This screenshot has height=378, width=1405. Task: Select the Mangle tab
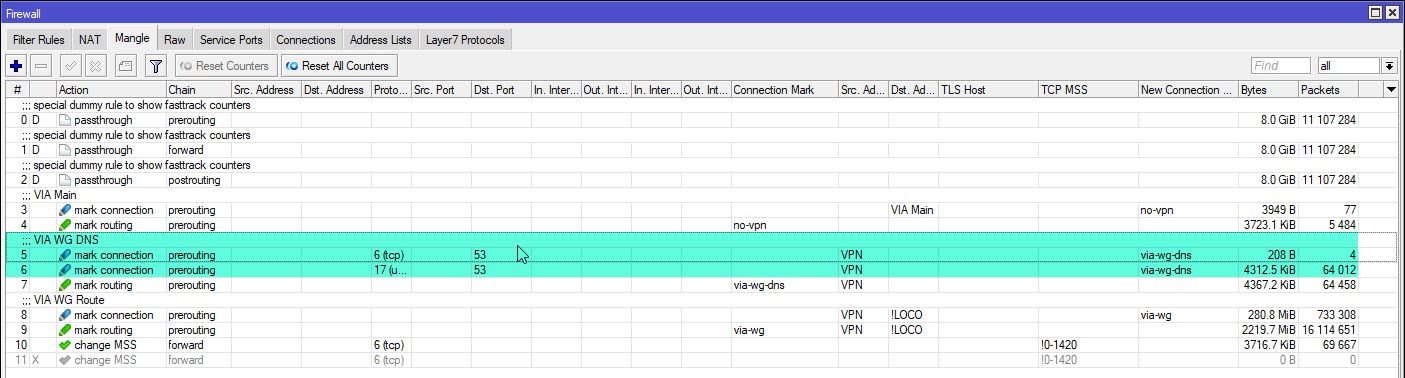[x=132, y=38]
